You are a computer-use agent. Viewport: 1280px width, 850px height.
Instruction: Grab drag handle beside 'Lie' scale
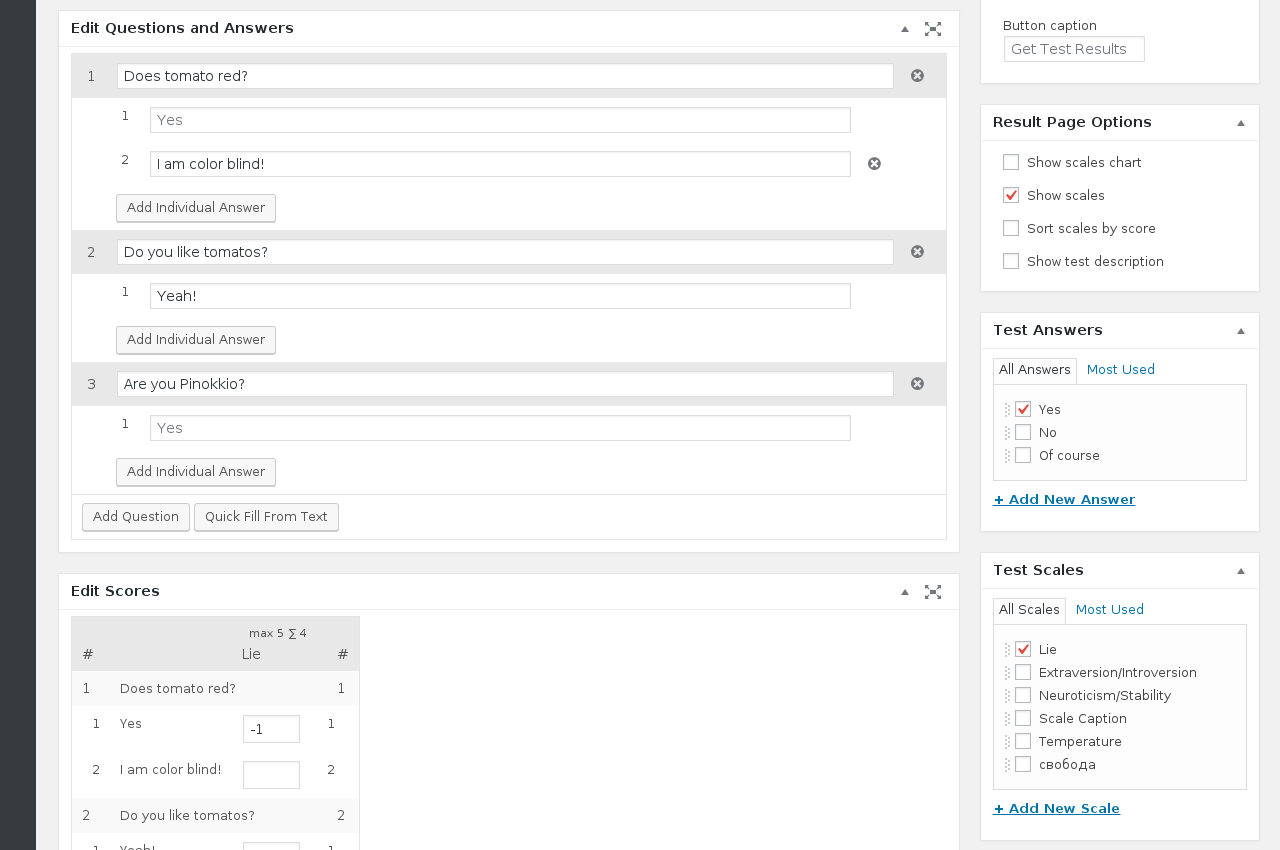(x=1007, y=650)
